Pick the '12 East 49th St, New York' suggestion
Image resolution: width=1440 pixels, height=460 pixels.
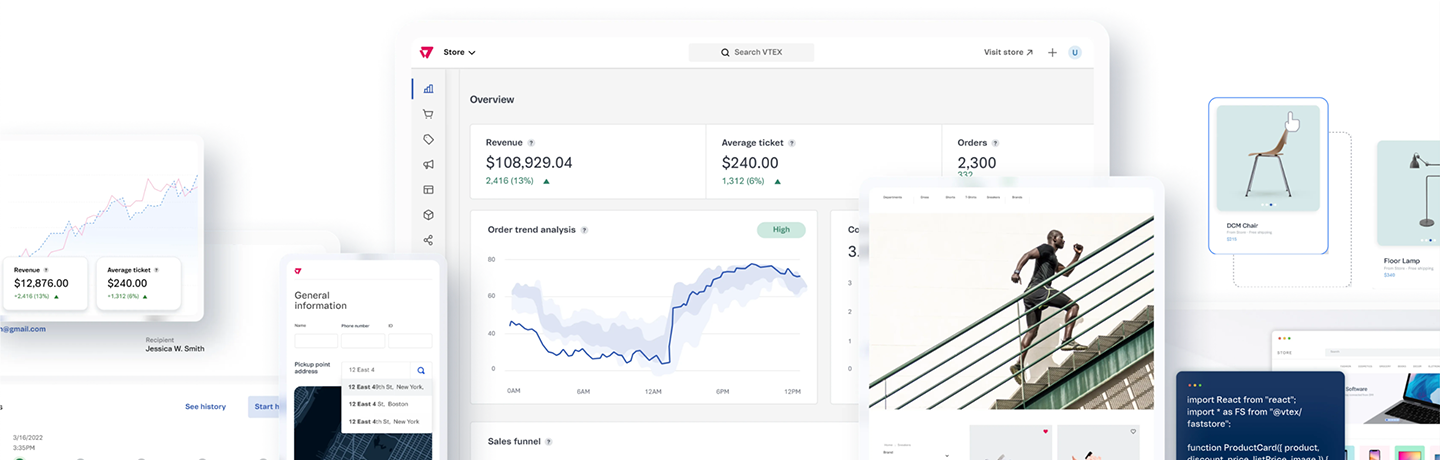[386, 387]
